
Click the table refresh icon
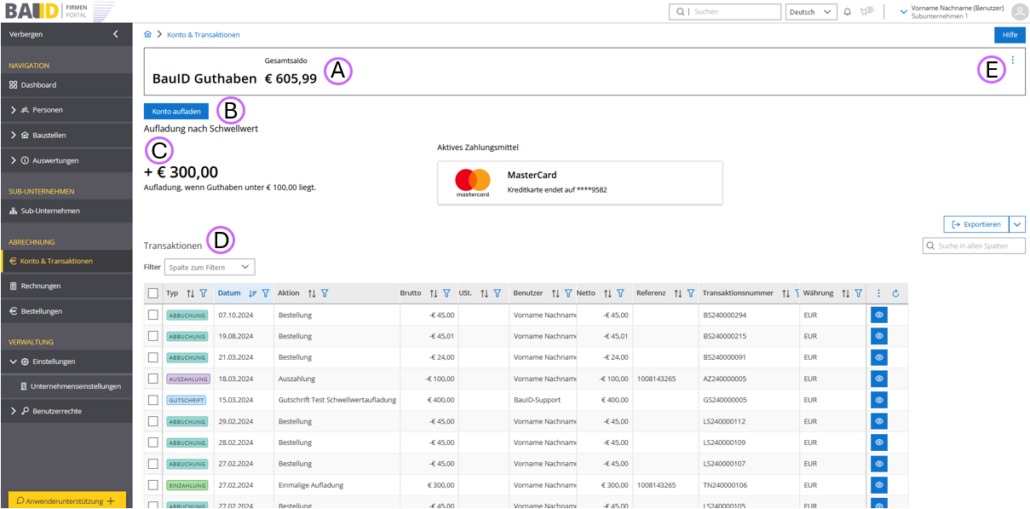click(x=895, y=294)
